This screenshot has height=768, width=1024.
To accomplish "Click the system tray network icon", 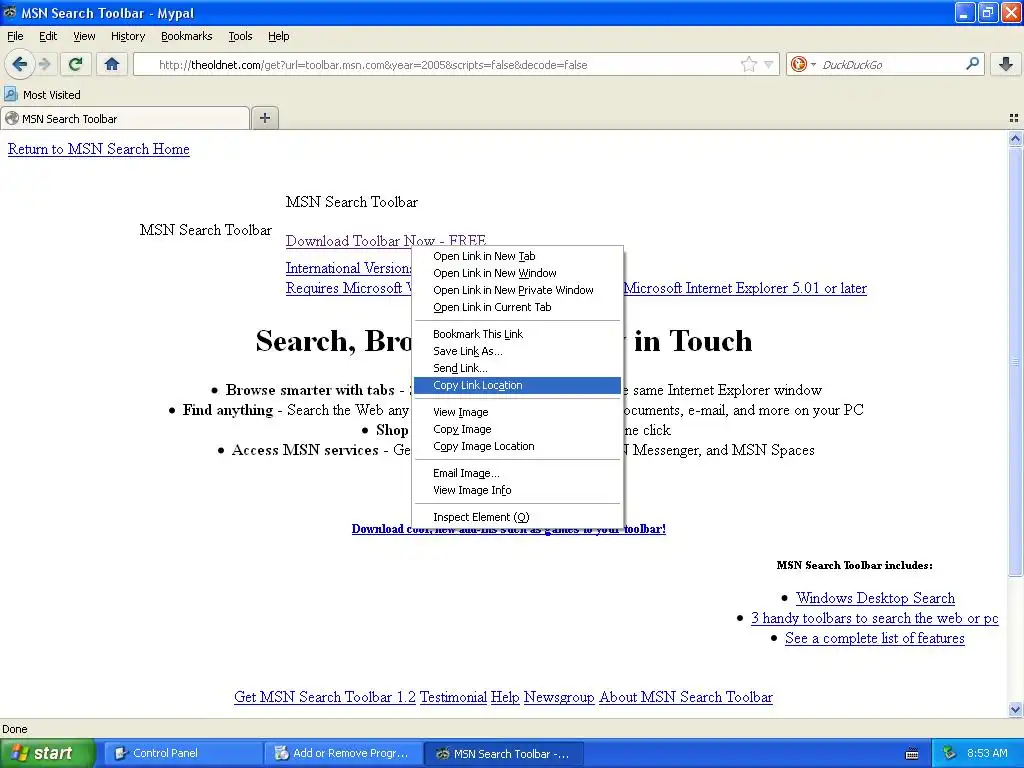I will click(950, 753).
